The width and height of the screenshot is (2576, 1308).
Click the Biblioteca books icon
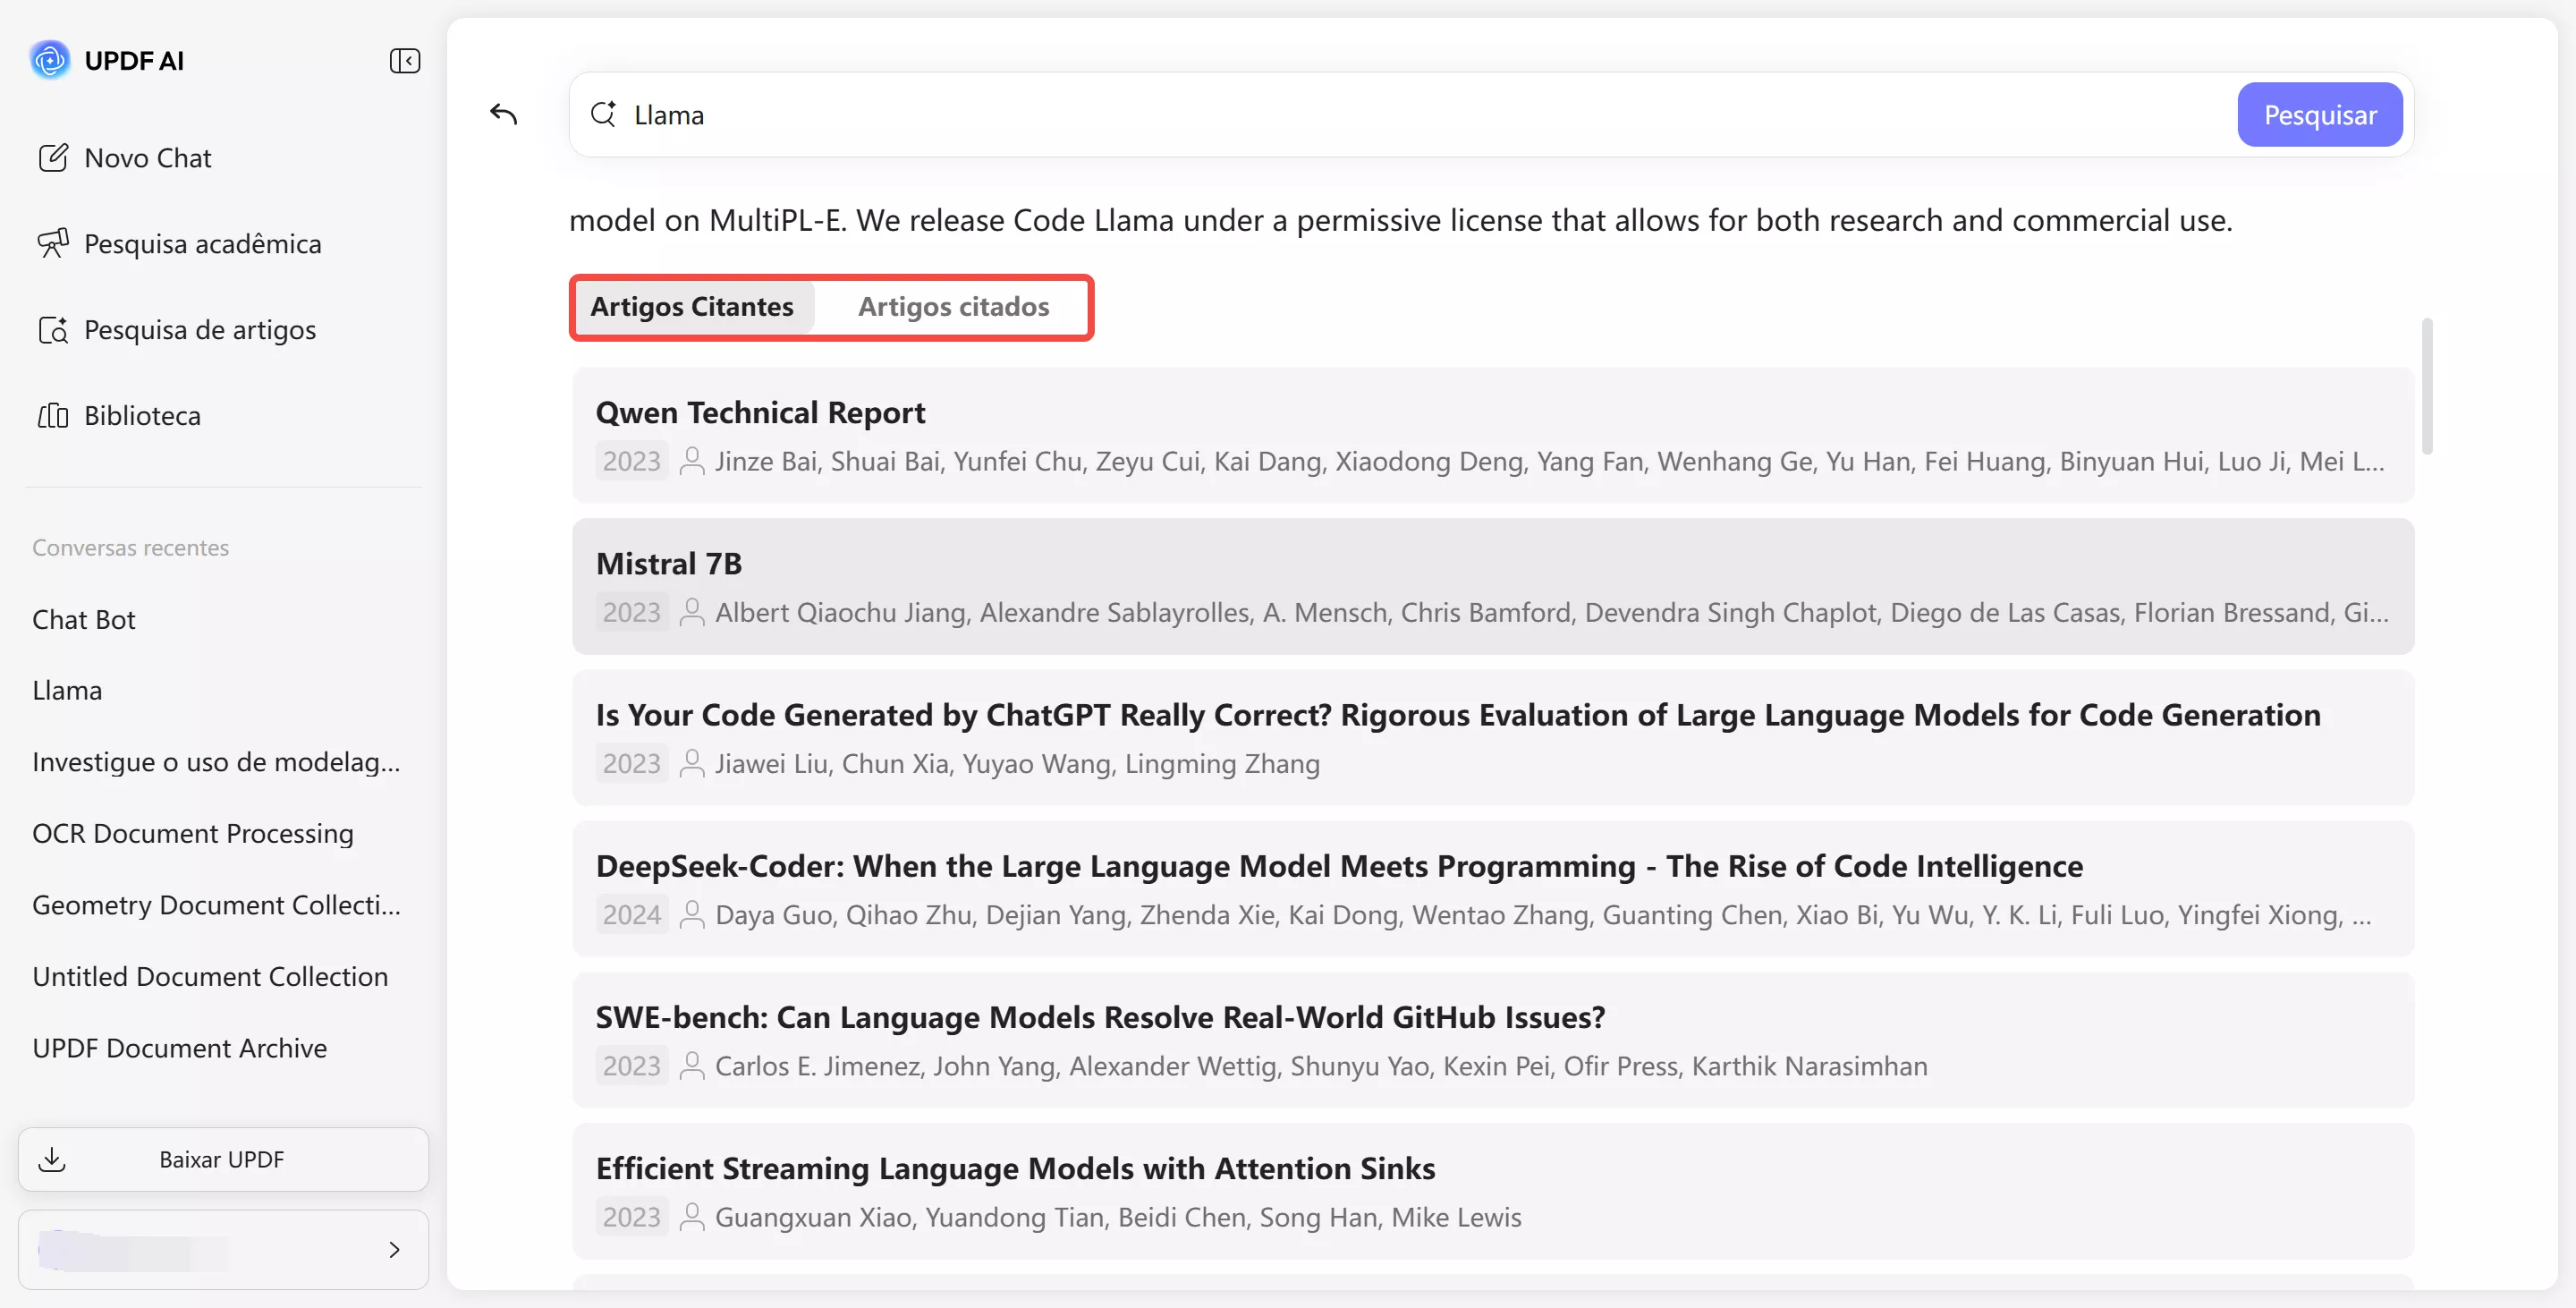(53, 415)
